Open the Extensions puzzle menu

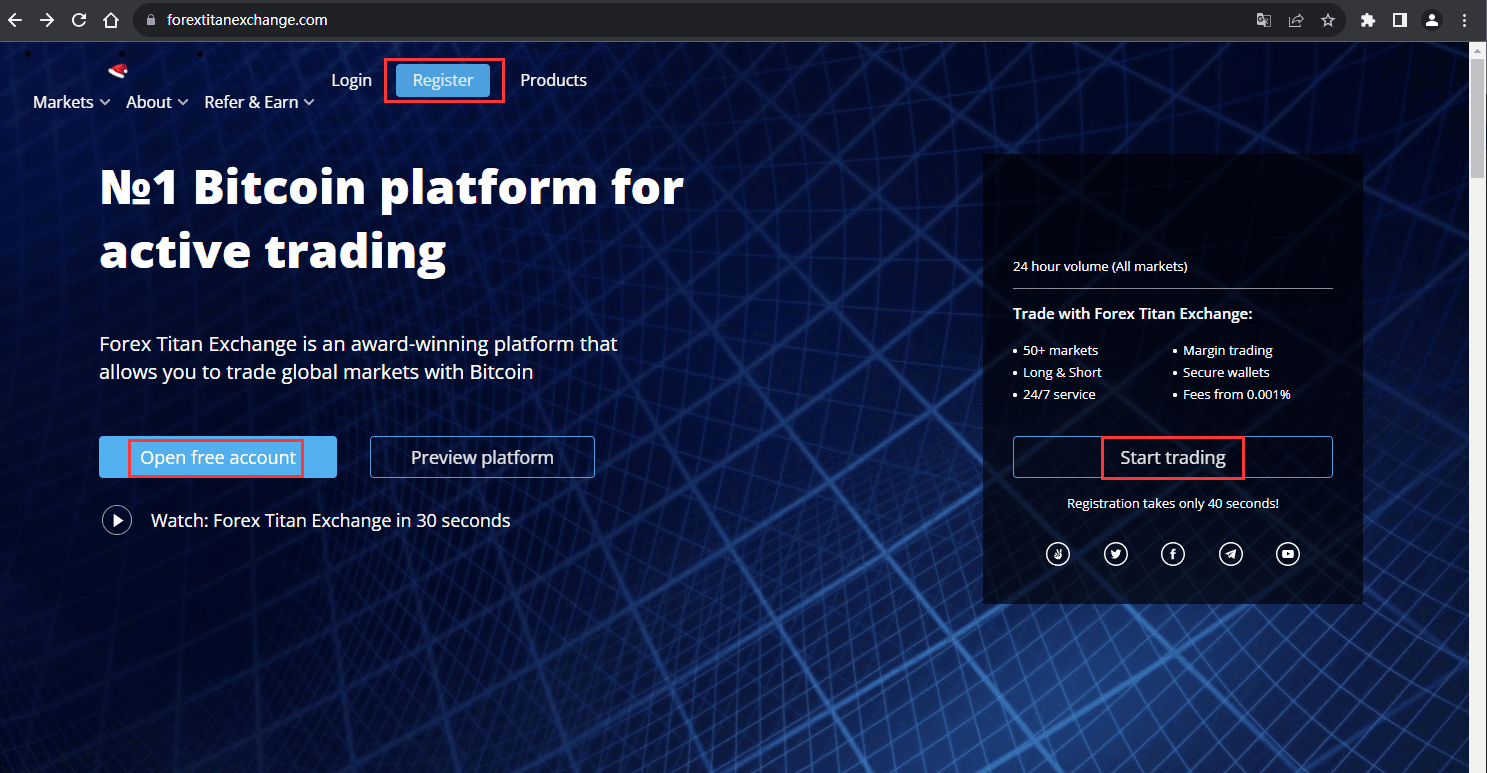coord(1368,20)
